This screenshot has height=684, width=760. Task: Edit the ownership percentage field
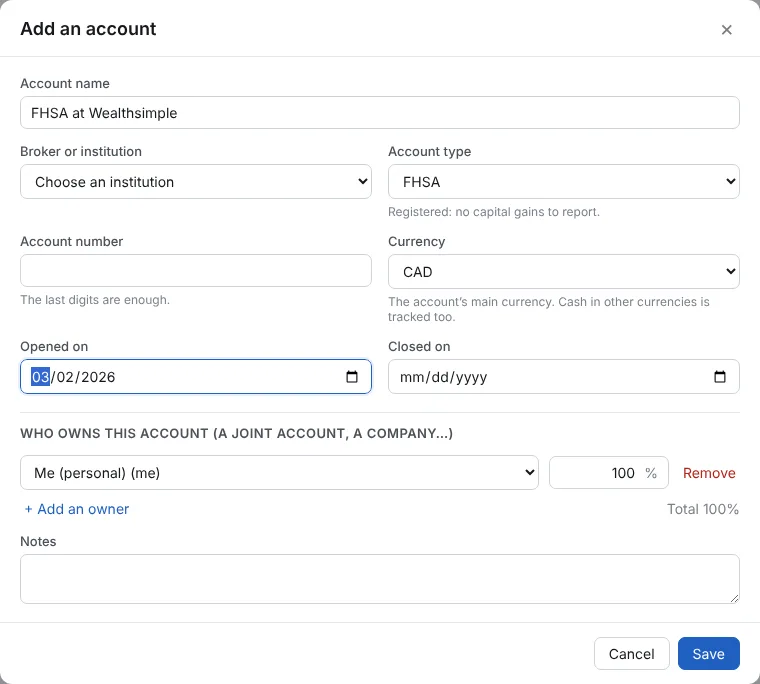[x=608, y=473]
